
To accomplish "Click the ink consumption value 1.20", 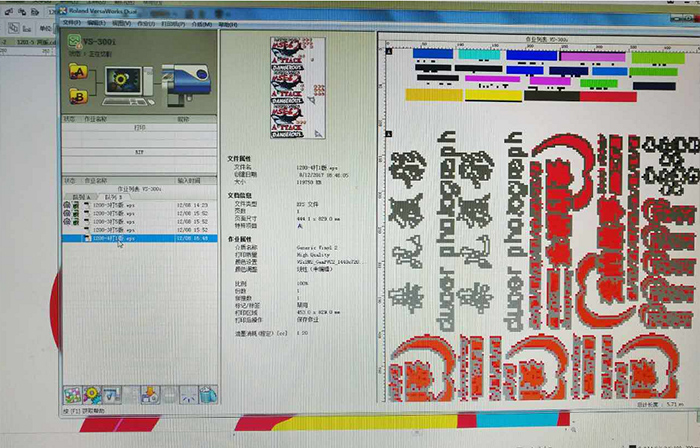I will point(302,333).
